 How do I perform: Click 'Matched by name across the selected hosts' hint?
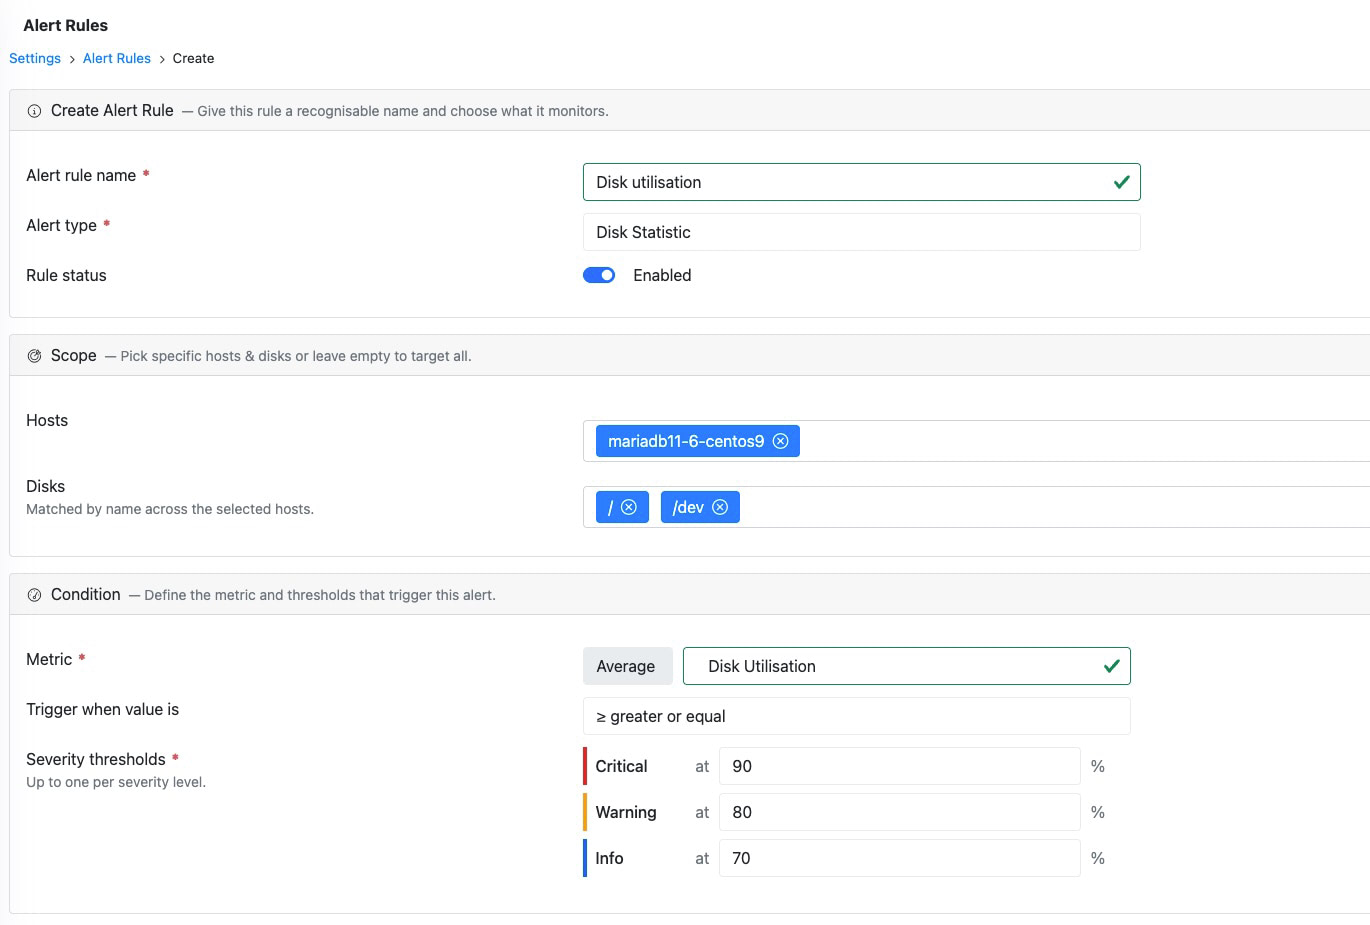coord(170,509)
